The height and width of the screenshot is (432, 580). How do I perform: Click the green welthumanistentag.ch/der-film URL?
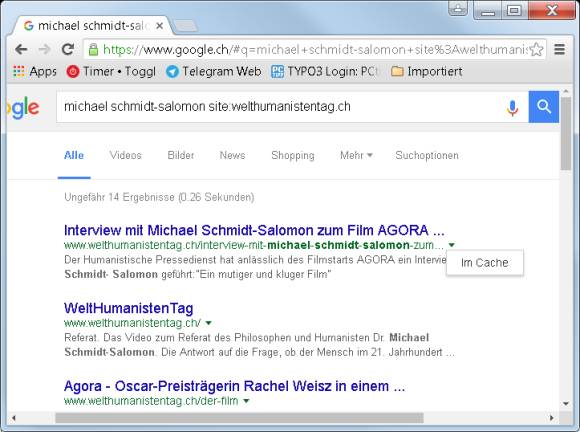click(x=151, y=401)
